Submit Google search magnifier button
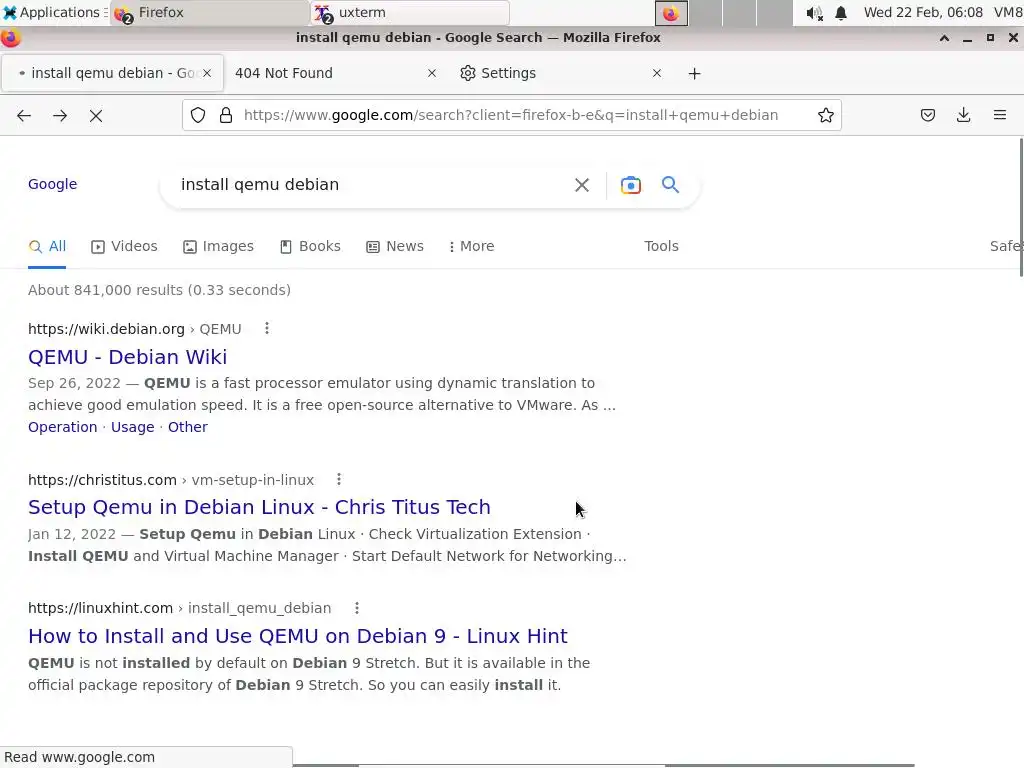Viewport: 1024px width, 768px height. (x=670, y=185)
